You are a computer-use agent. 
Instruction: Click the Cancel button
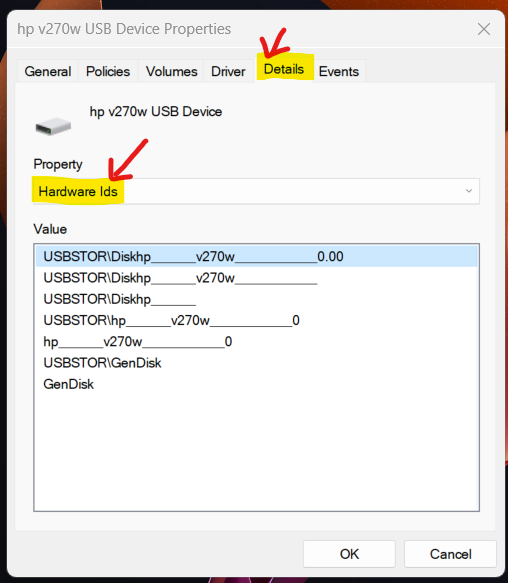click(x=450, y=554)
